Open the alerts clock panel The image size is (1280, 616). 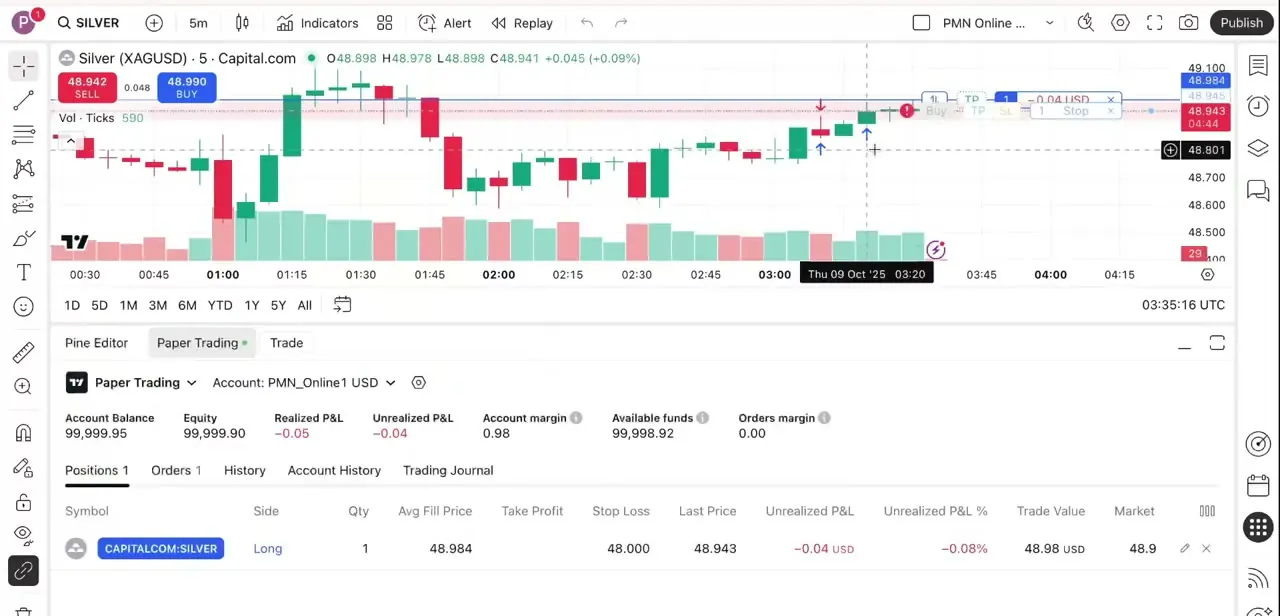[x=1258, y=106]
